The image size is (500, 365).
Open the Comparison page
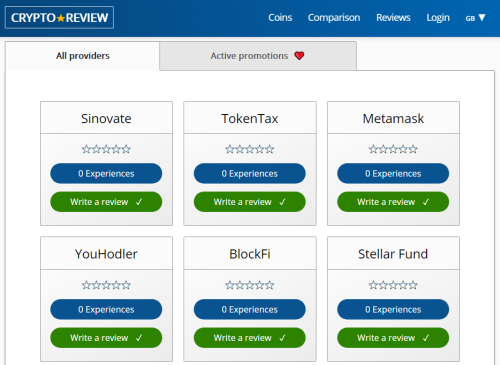tap(334, 18)
